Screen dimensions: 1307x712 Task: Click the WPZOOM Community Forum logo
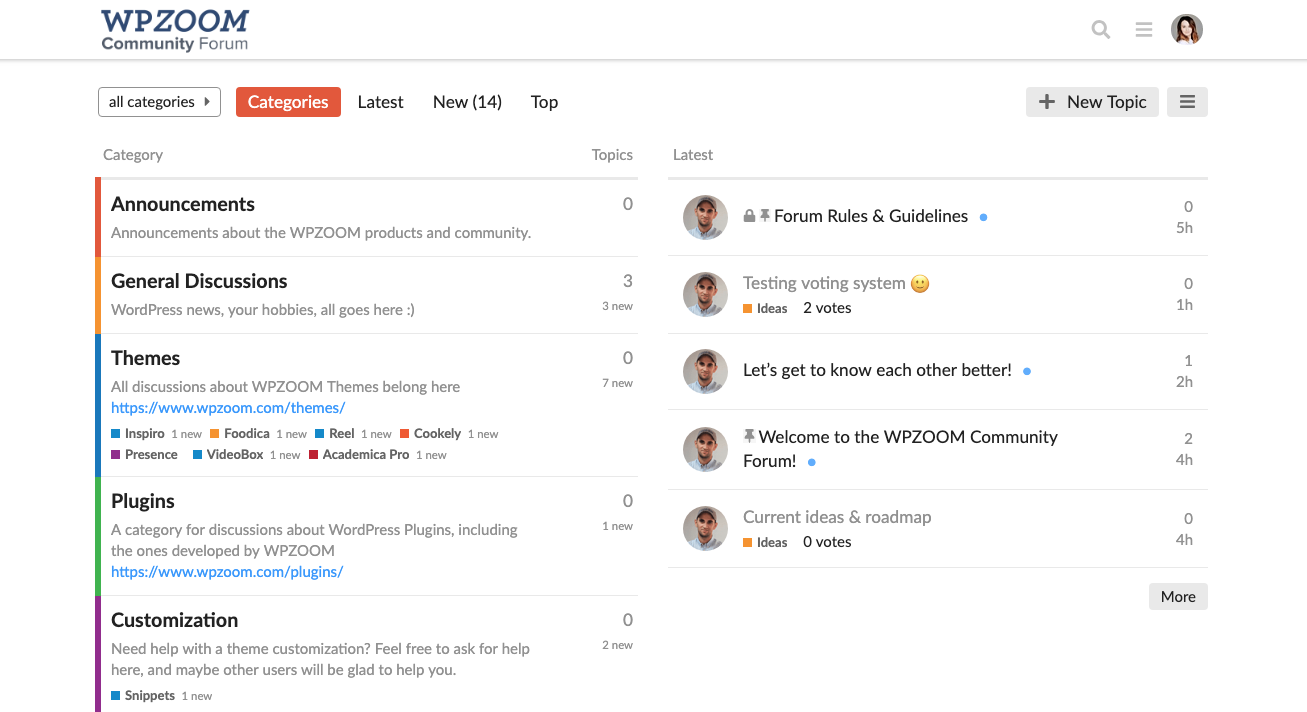(x=175, y=30)
